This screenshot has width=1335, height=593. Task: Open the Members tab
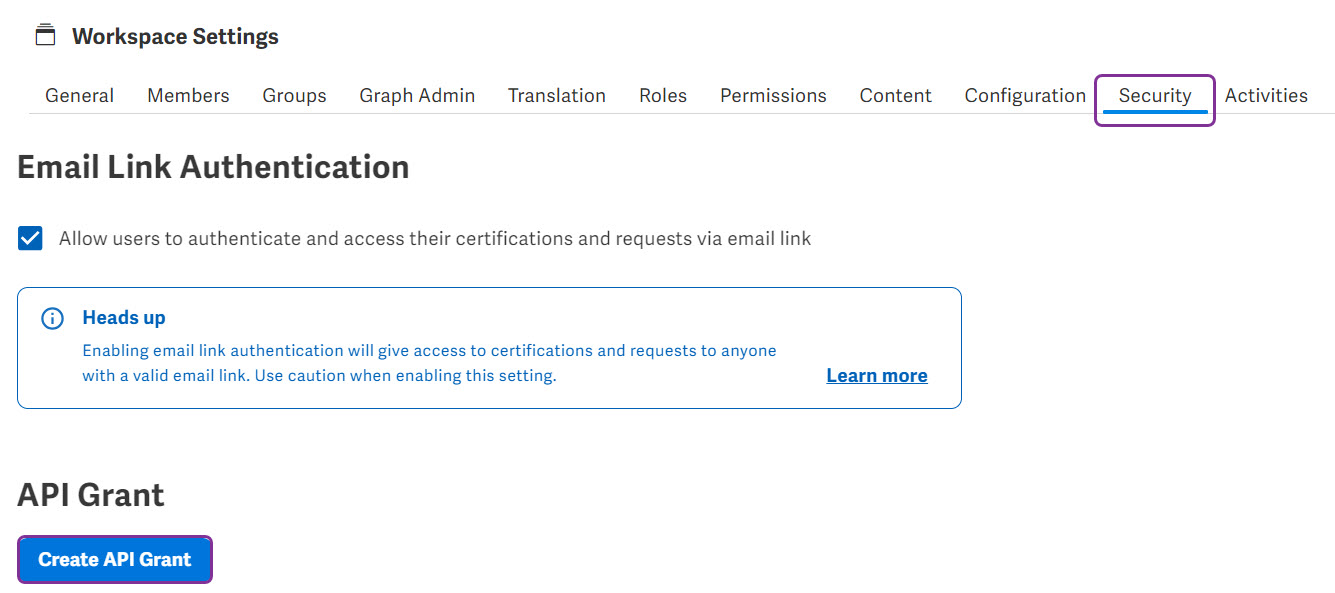[188, 95]
